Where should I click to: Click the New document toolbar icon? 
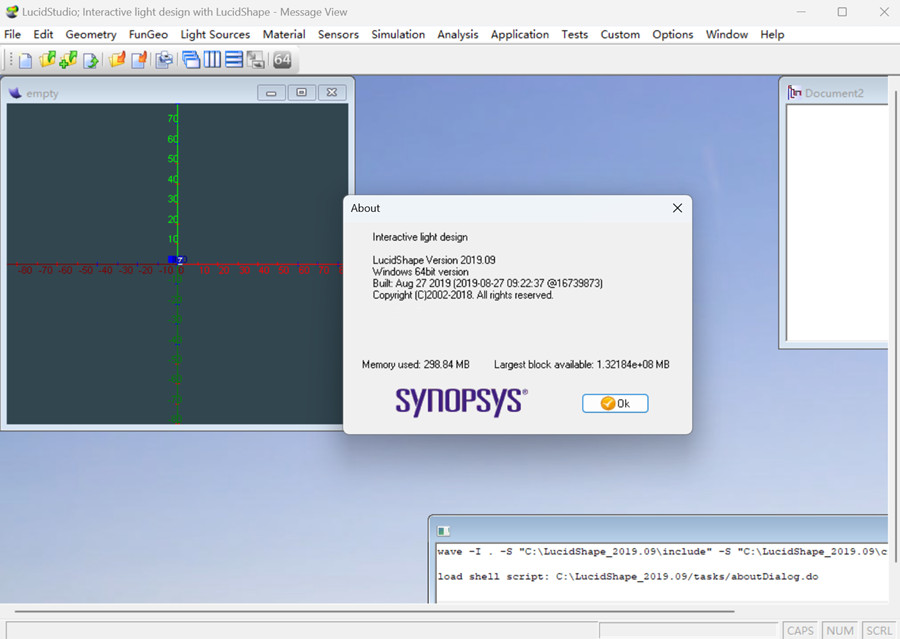coord(25,60)
